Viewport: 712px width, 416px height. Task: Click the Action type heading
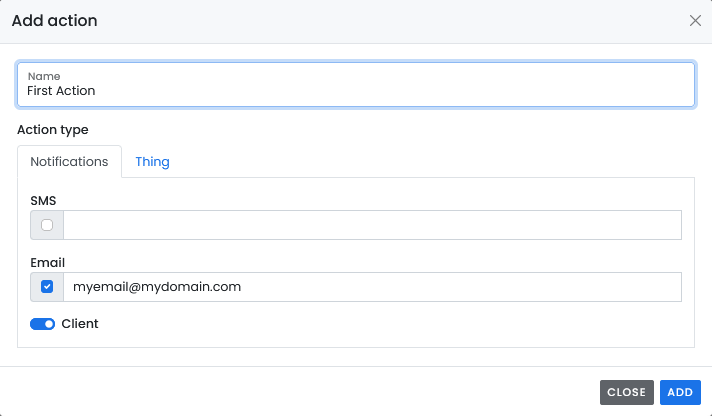[x=53, y=130]
